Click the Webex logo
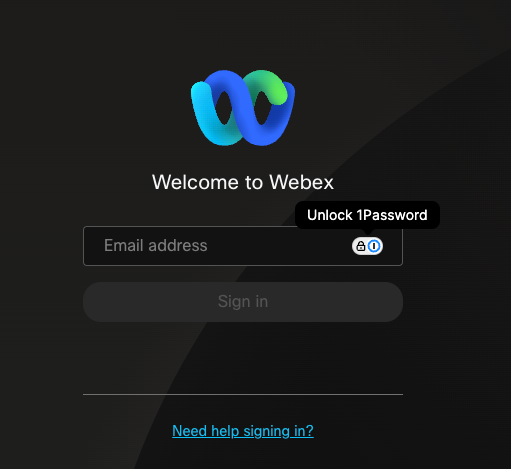 click(x=243, y=108)
